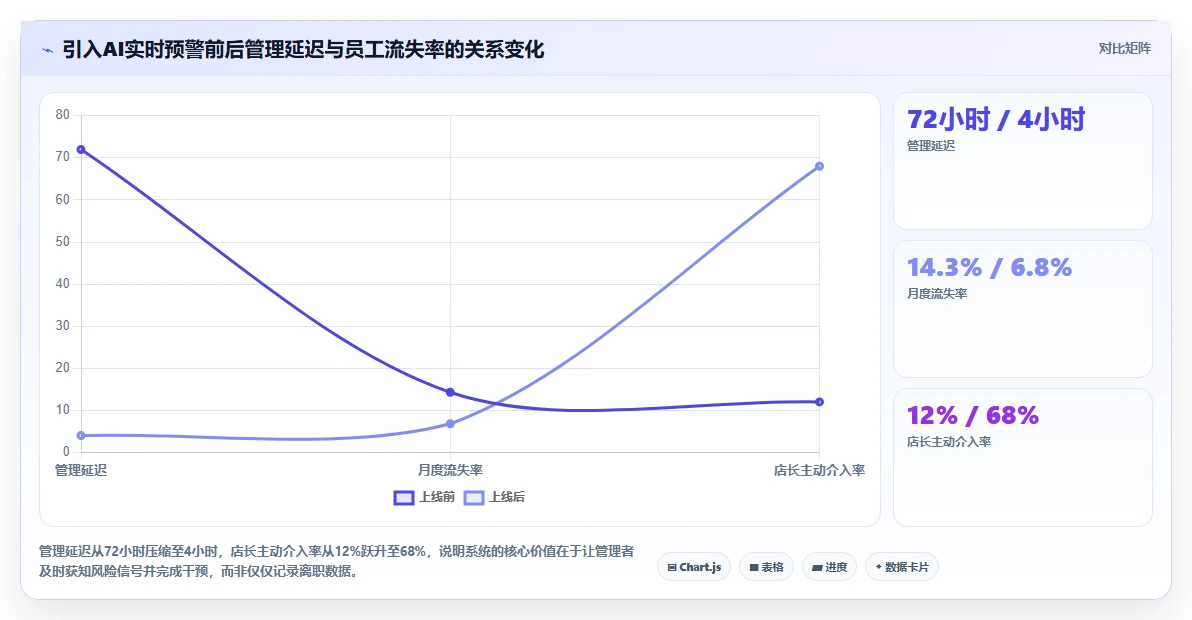Click the 上线后 legend label

[507, 497]
